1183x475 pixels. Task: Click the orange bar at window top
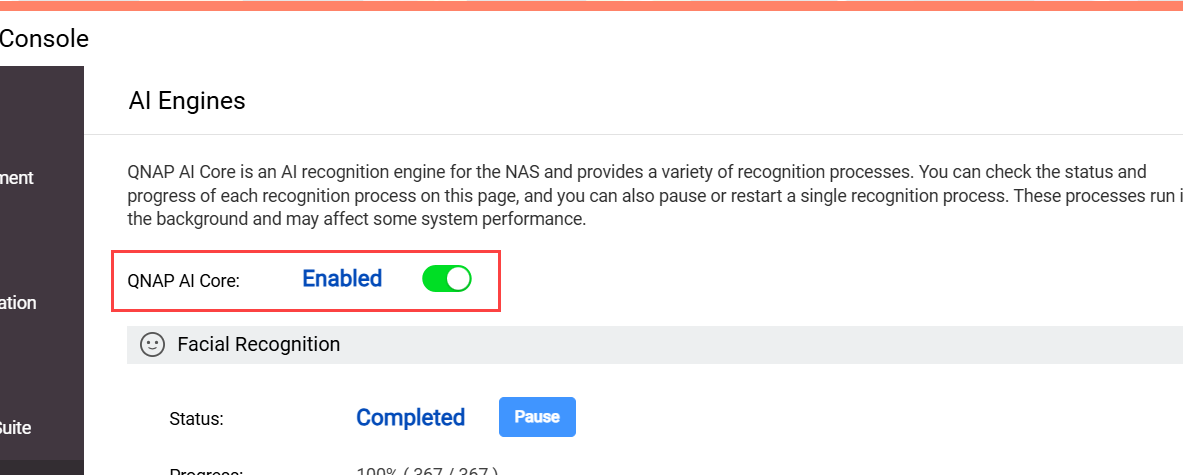point(590,5)
